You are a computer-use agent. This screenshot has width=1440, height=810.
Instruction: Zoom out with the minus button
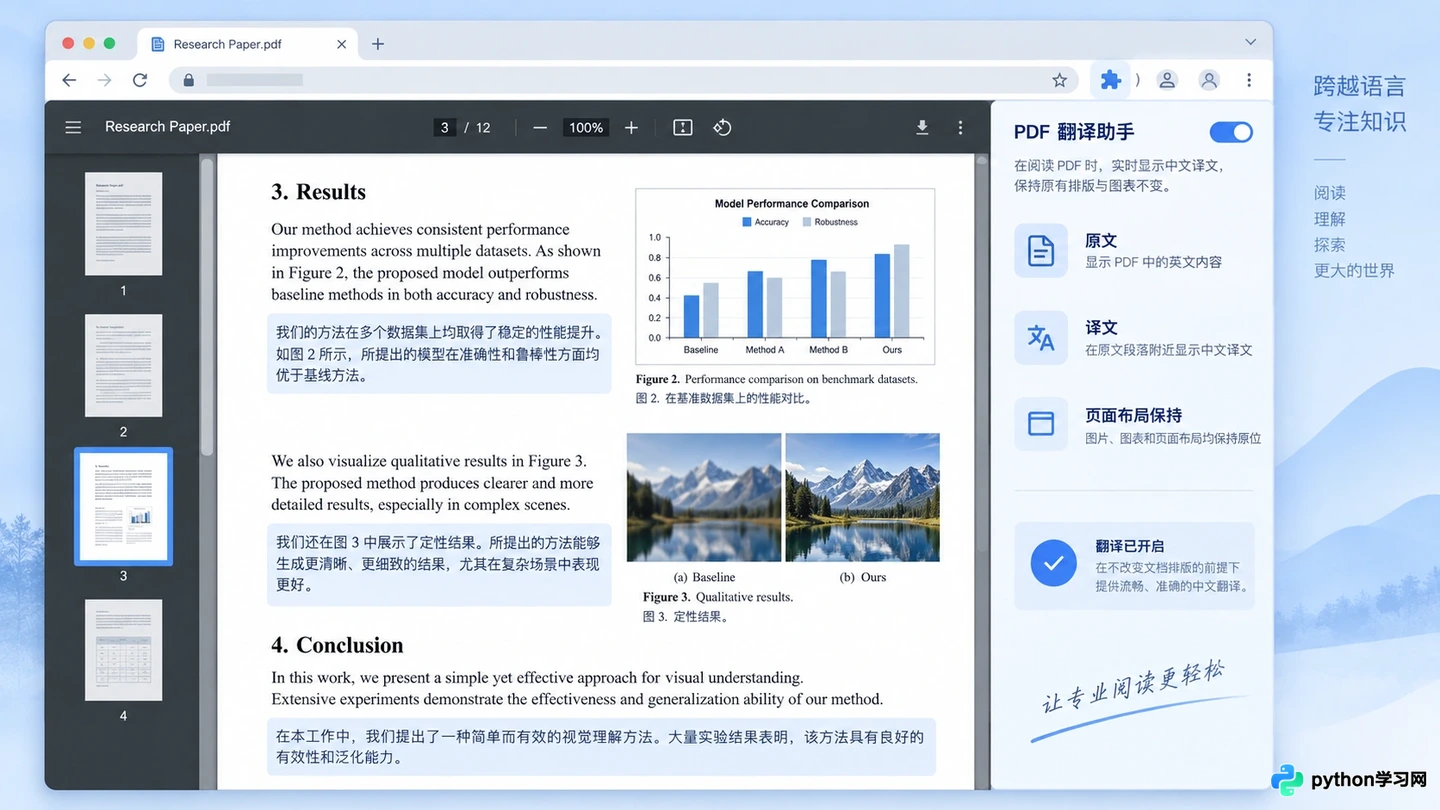(x=540, y=127)
